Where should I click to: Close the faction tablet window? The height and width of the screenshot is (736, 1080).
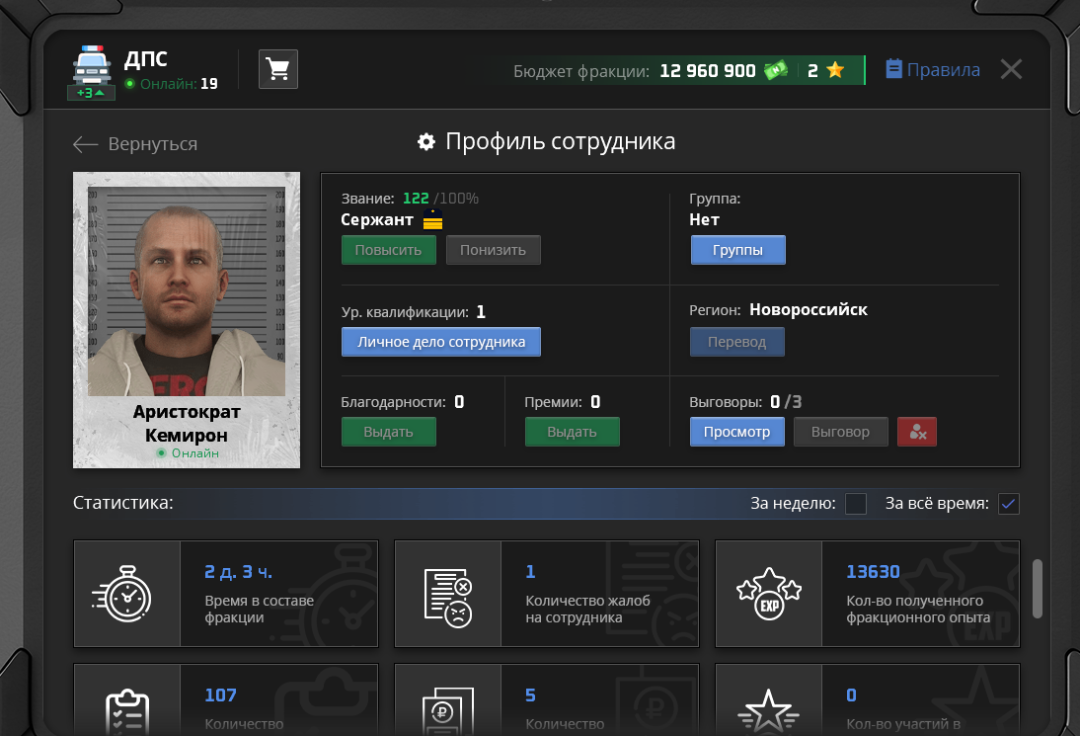pos(1010,69)
